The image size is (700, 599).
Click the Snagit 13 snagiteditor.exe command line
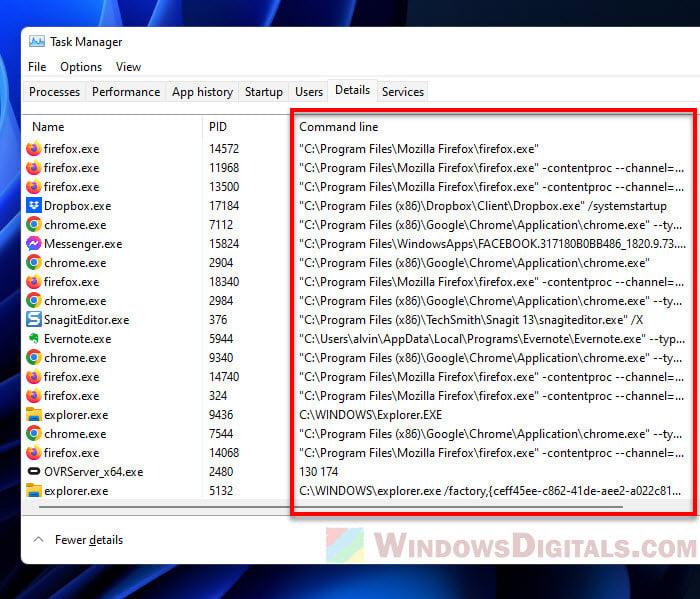point(471,320)
